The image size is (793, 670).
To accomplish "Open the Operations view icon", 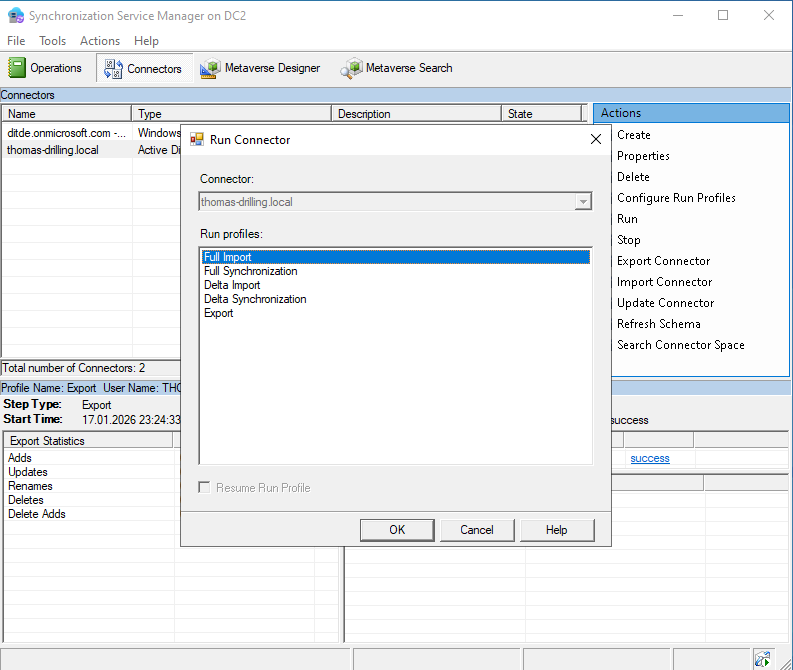I will 17,68.
